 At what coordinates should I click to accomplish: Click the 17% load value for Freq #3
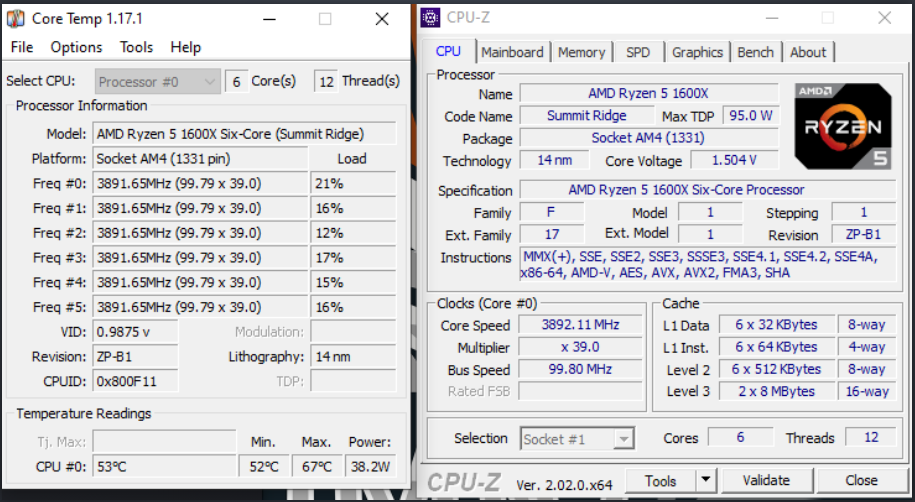point(353,257)
